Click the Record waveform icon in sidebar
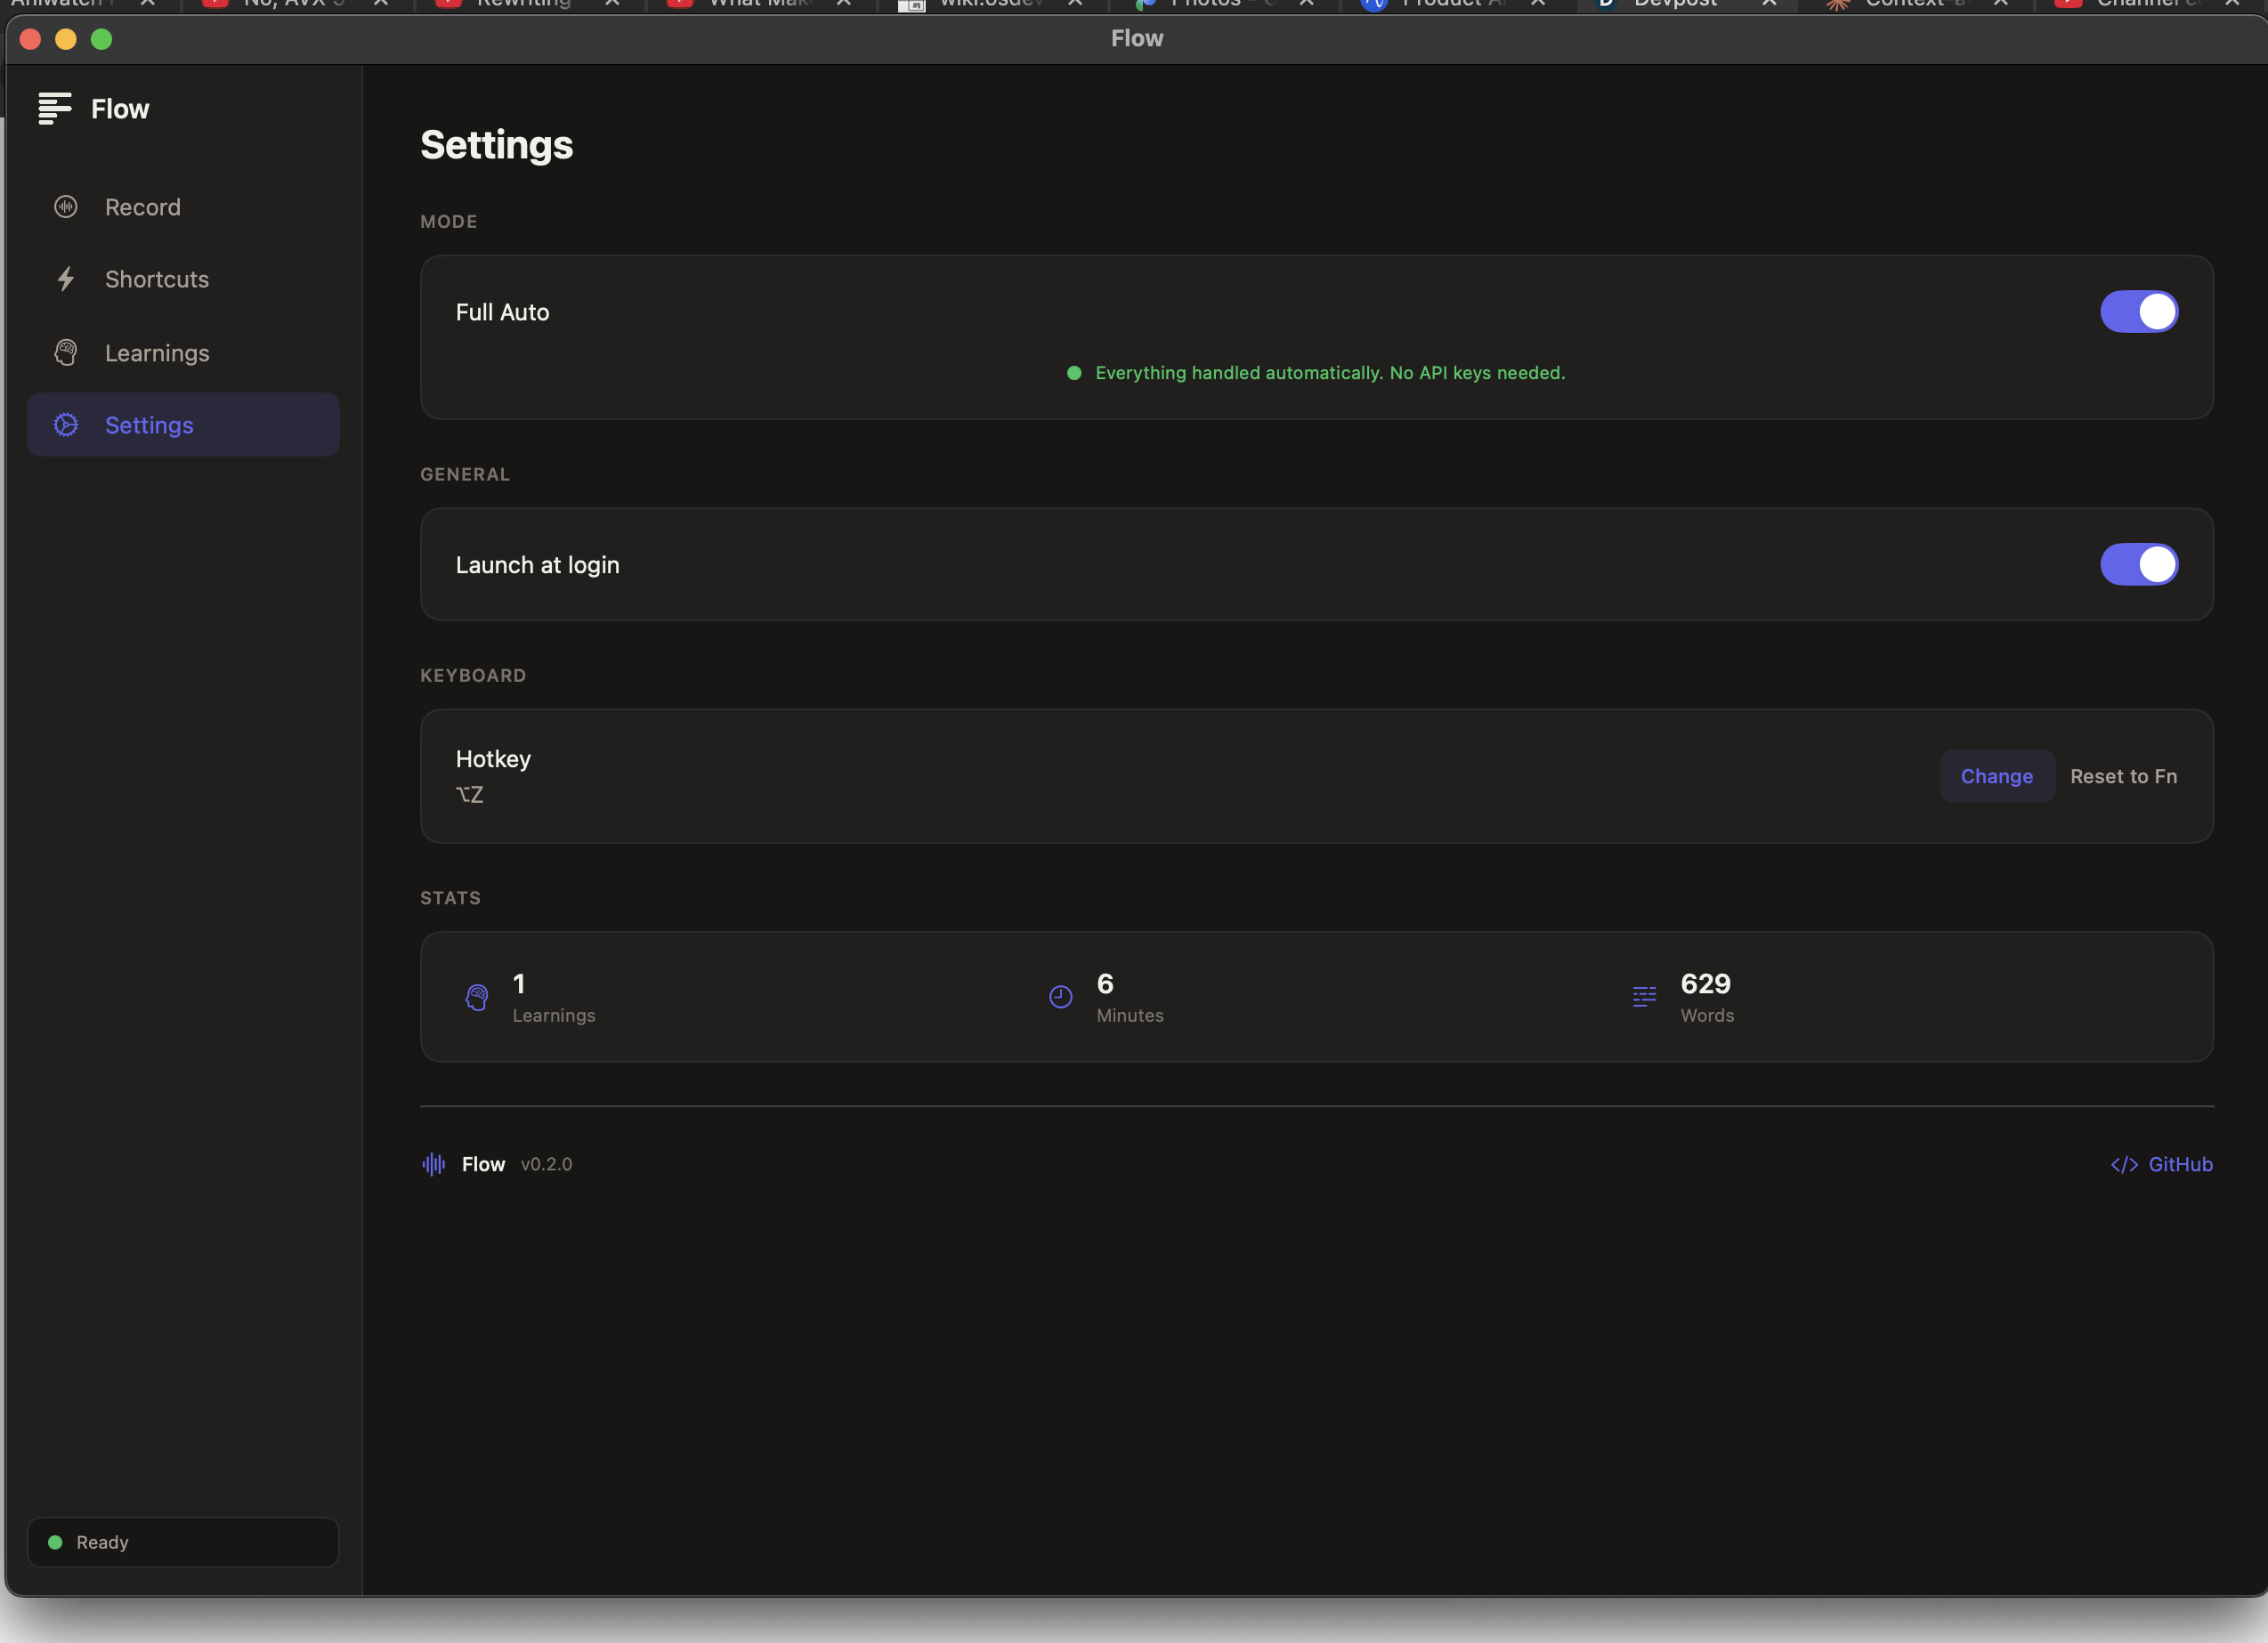Image resolution: width=2268 pixels, height=1643 pixels. 66,207
